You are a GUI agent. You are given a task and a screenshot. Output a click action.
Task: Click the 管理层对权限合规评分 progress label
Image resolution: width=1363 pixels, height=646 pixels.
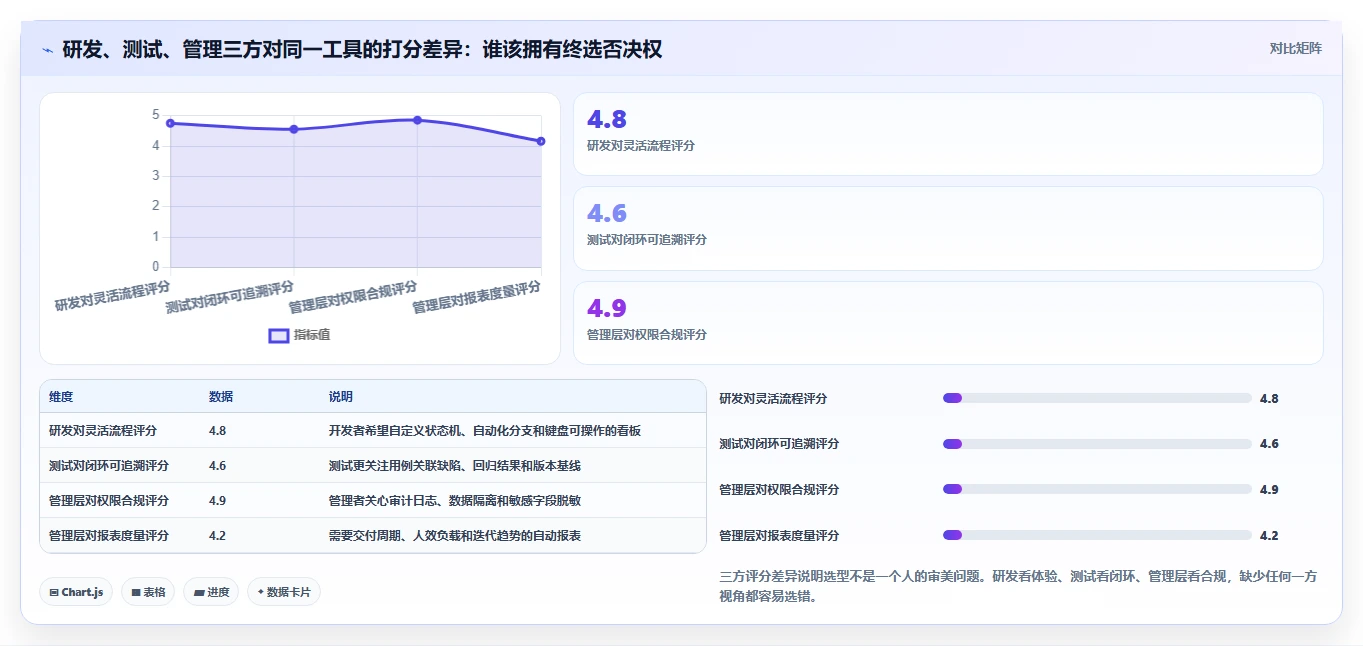pyautogui.click(x=779, y=490)
